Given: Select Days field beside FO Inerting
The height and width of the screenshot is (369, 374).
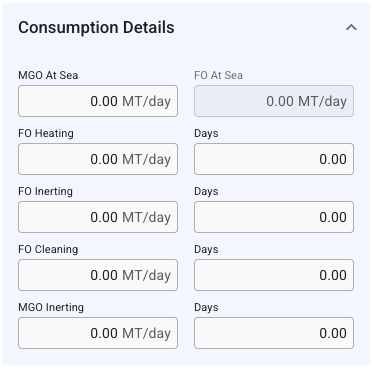Looking at the screenshot, I should click(x=274, y=217).
